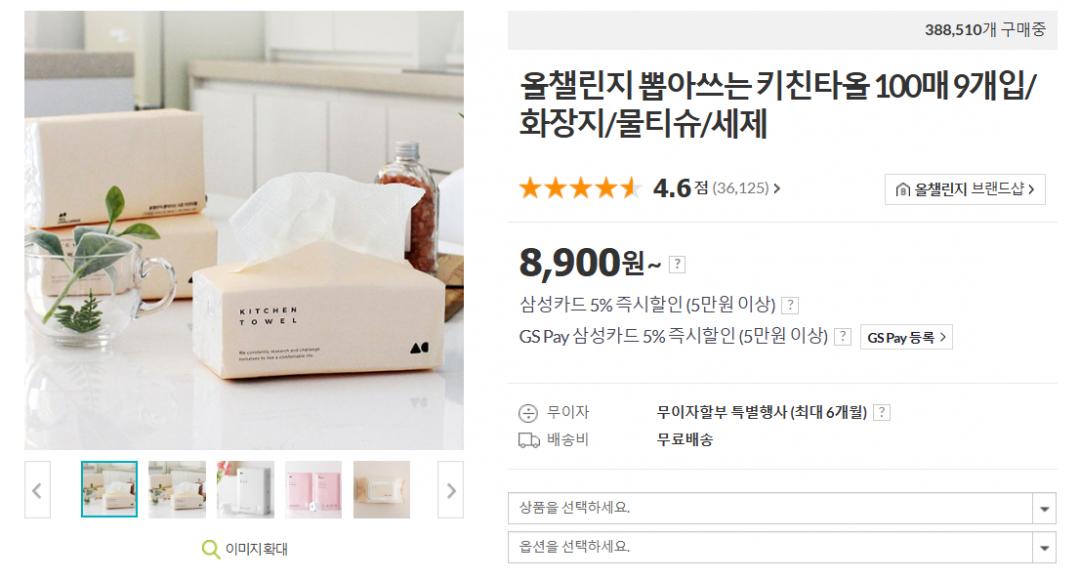Select the second product thumbnail
The image size is (1080, 579).
coord(177,490)
